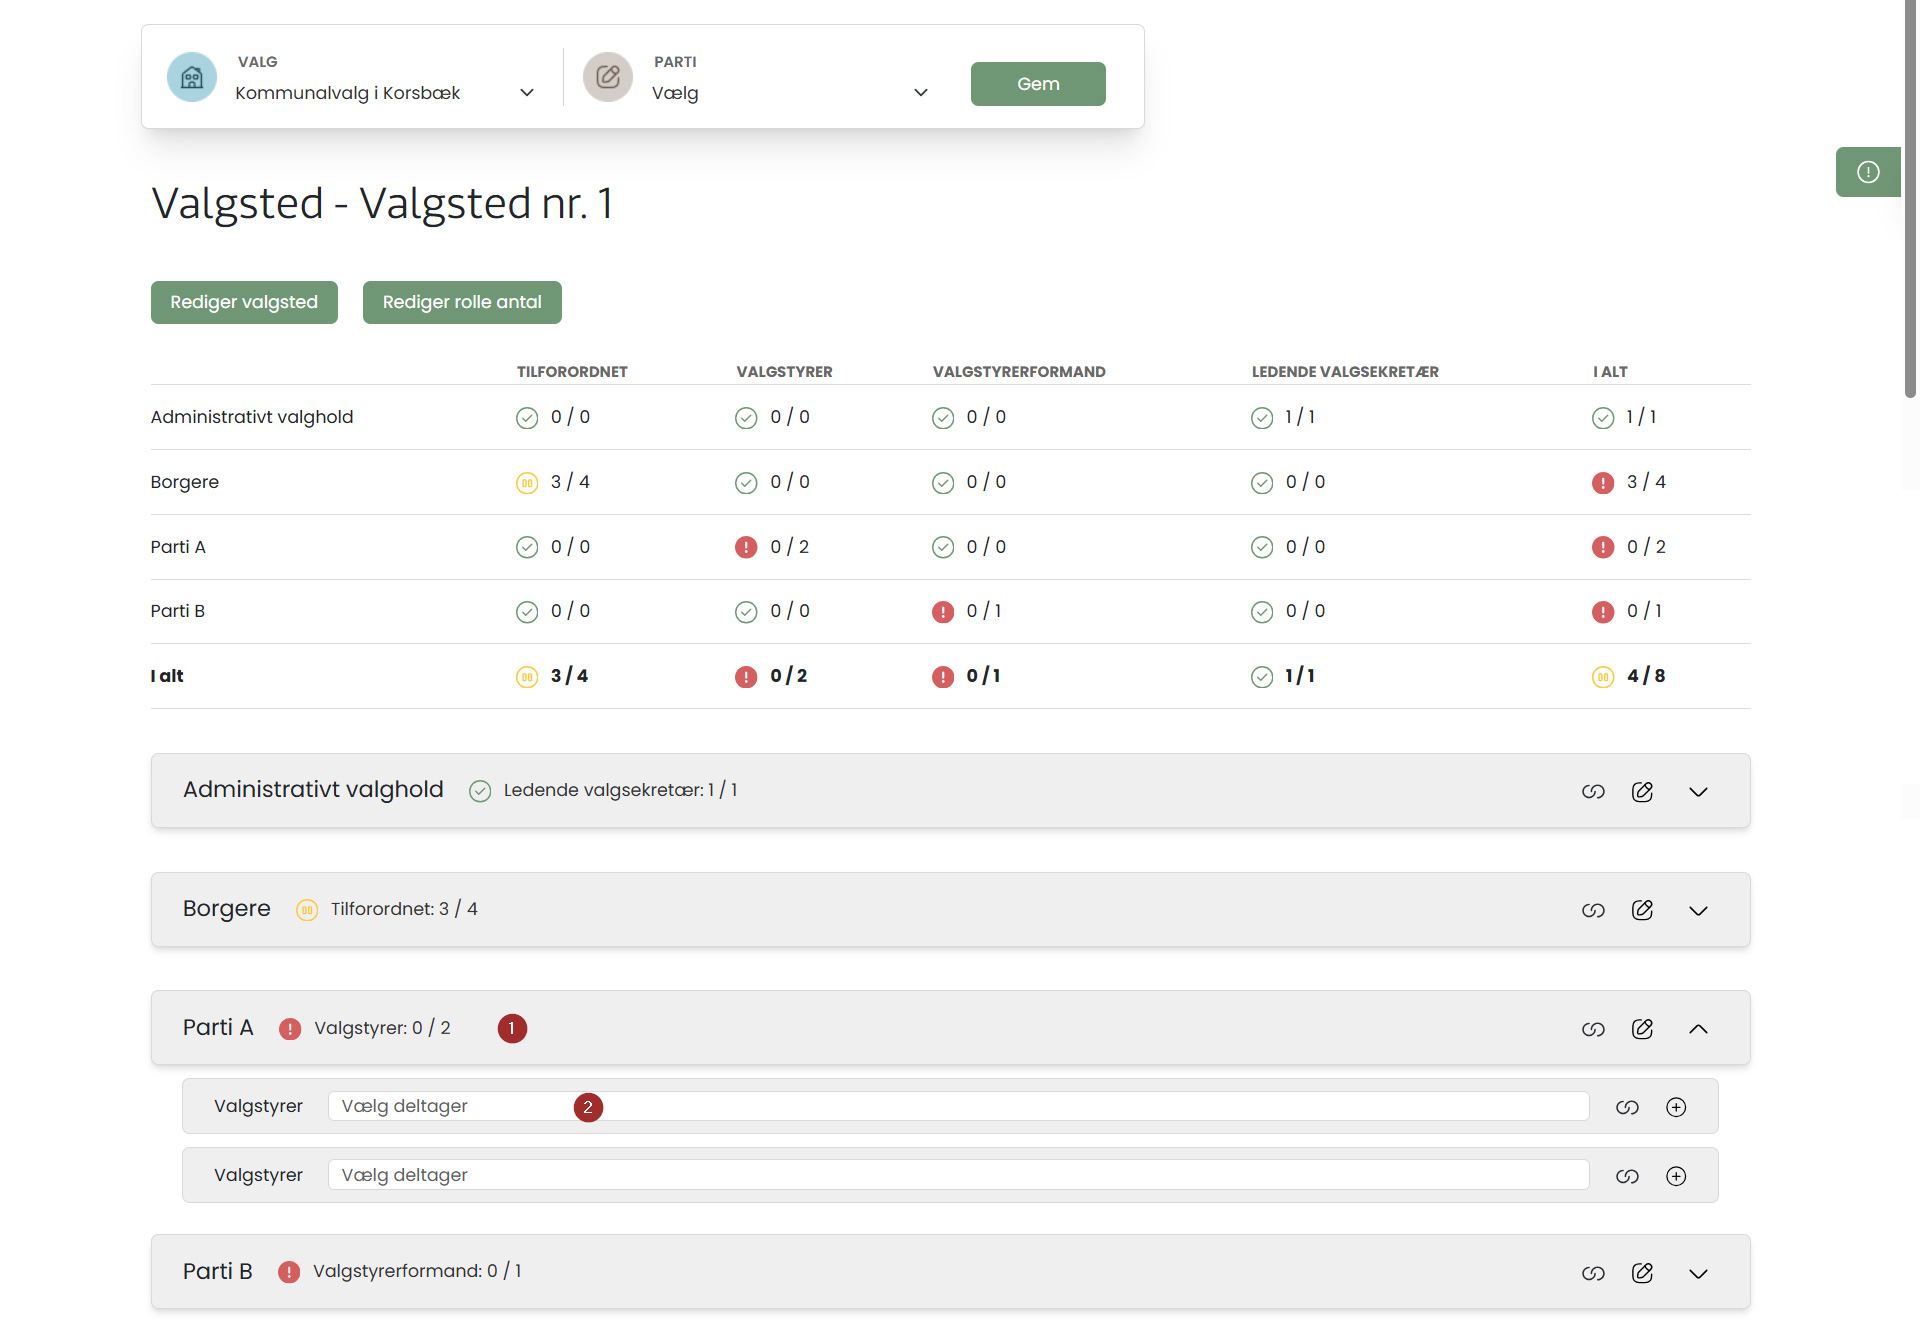
Task: Click the link icon on first Valgstyrer row
Action: pyautogui.click(x=1627, y=1107)
